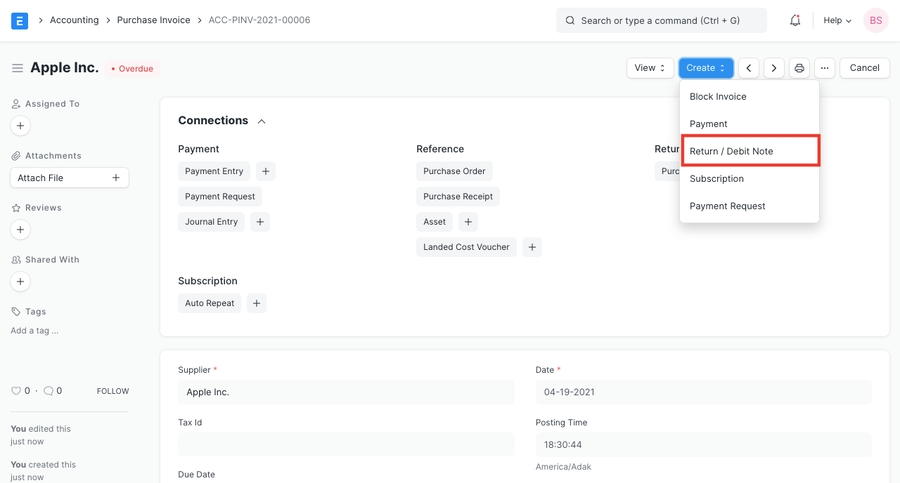Open the three-dots more options menu
900x483 pixels.
pyautogui.click(x=824, y=68)
